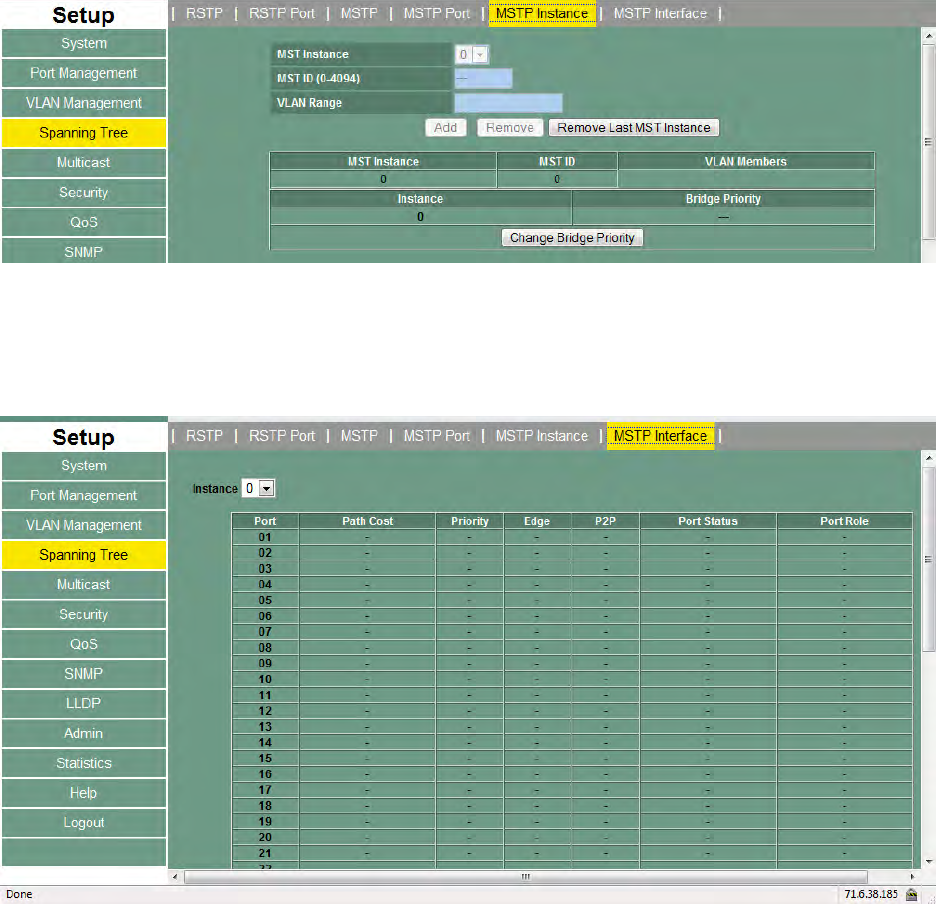This screenshot has height=904, width=936.
Task: Open MST Instance dropdown in upper panel
Action: tap(472, 54)
